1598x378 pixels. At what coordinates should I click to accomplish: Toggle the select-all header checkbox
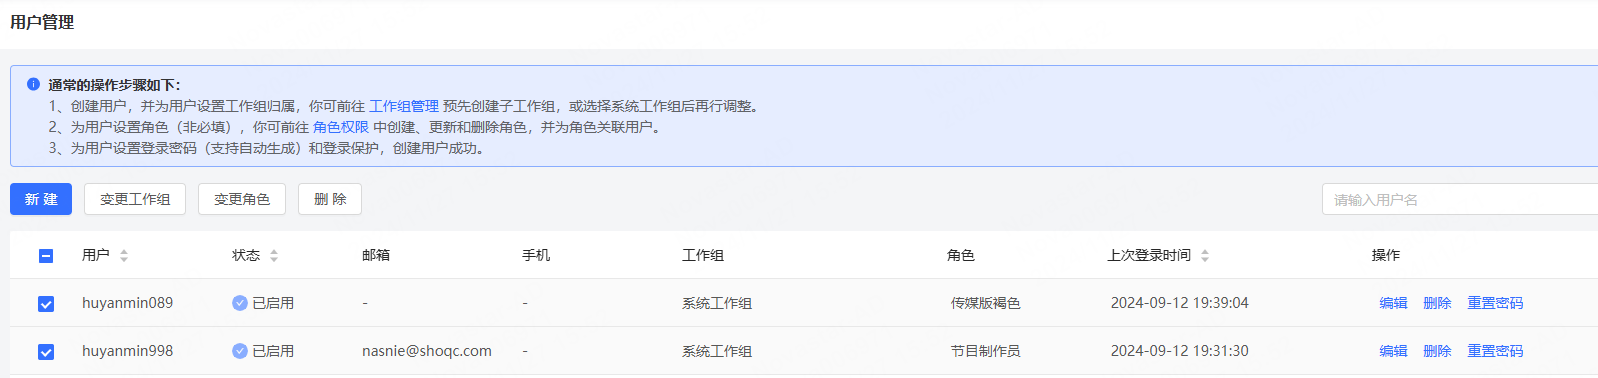(x=46, y=256)
